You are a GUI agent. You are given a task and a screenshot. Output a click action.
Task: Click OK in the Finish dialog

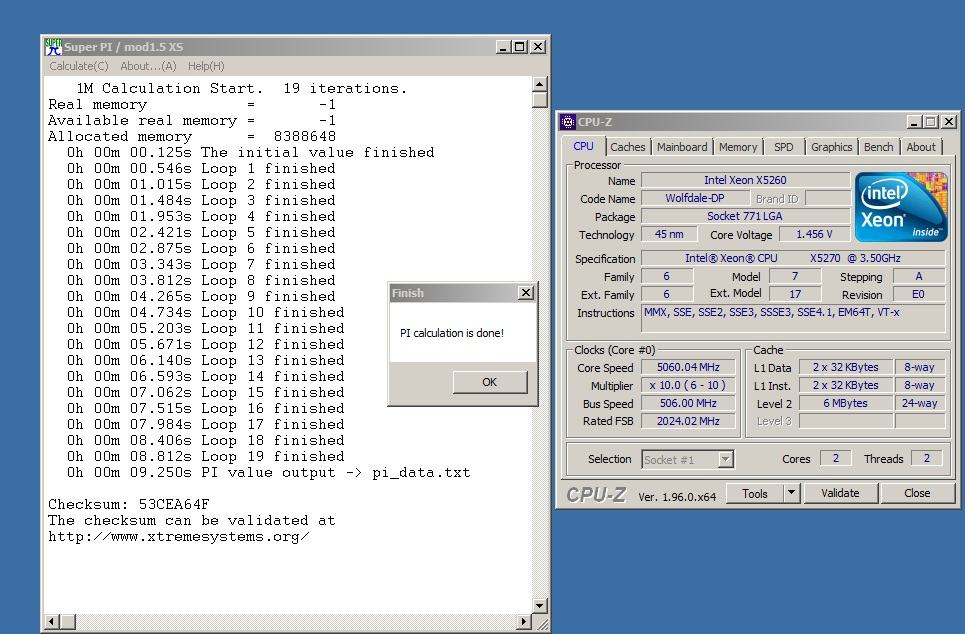(x=490, y=382)
